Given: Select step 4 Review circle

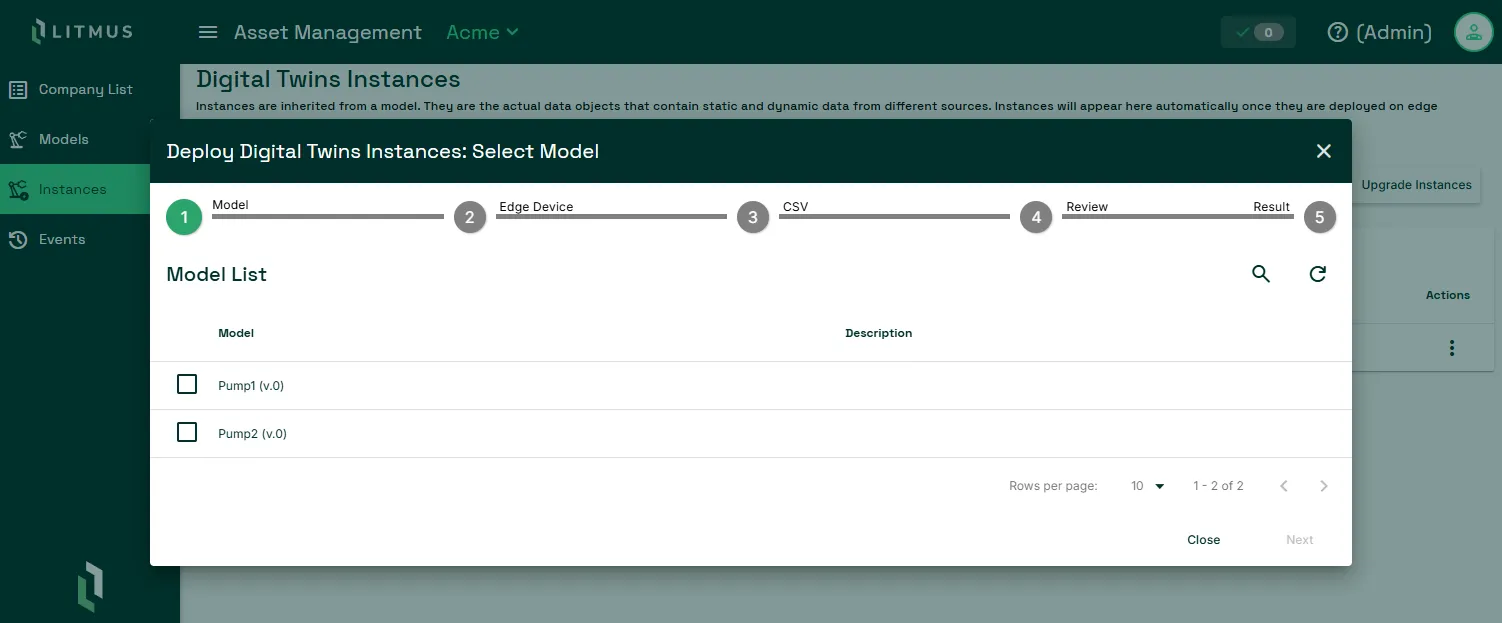Looking at the screenshot, I should [1036, 217].
